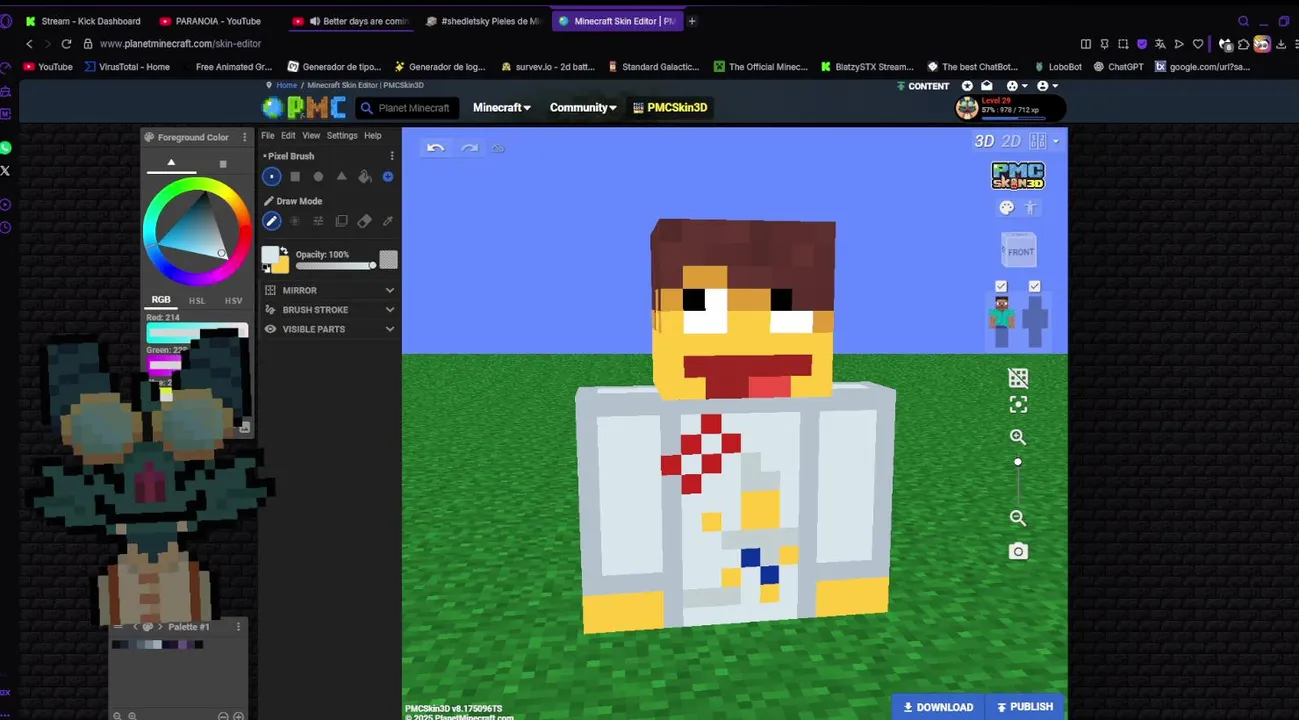
Task: Zoom in on the 3D model
Action: click(x=1018, y=437)
